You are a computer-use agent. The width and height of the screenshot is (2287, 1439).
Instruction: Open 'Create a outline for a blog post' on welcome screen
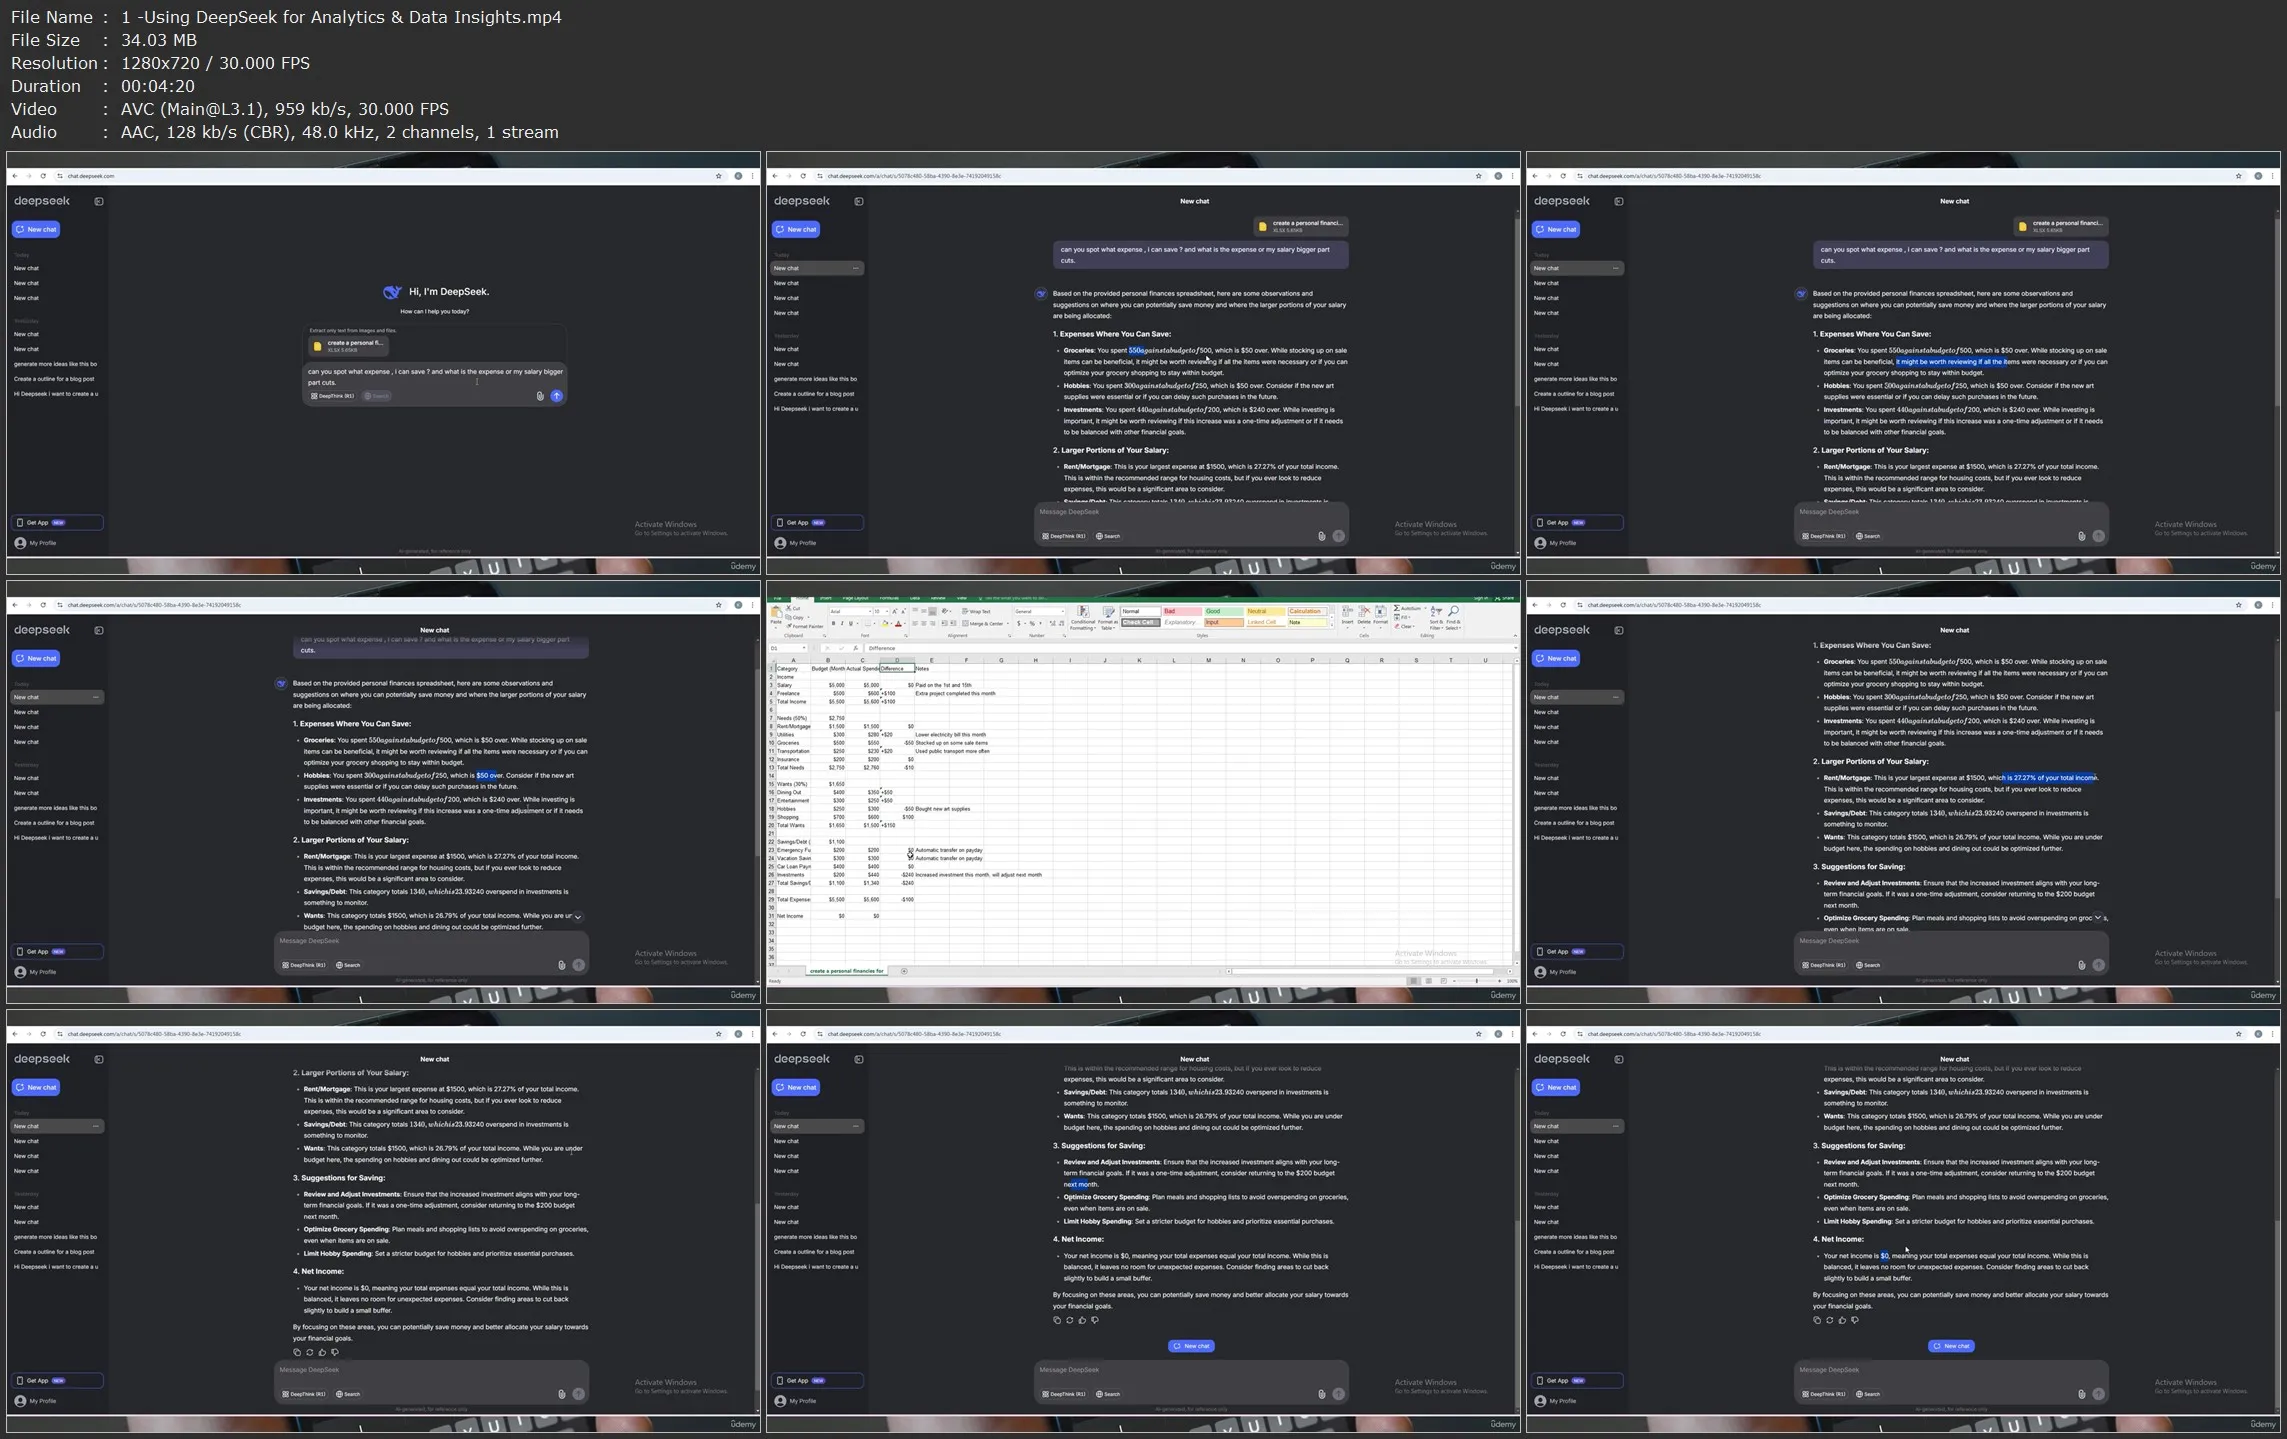coord(54,379)
